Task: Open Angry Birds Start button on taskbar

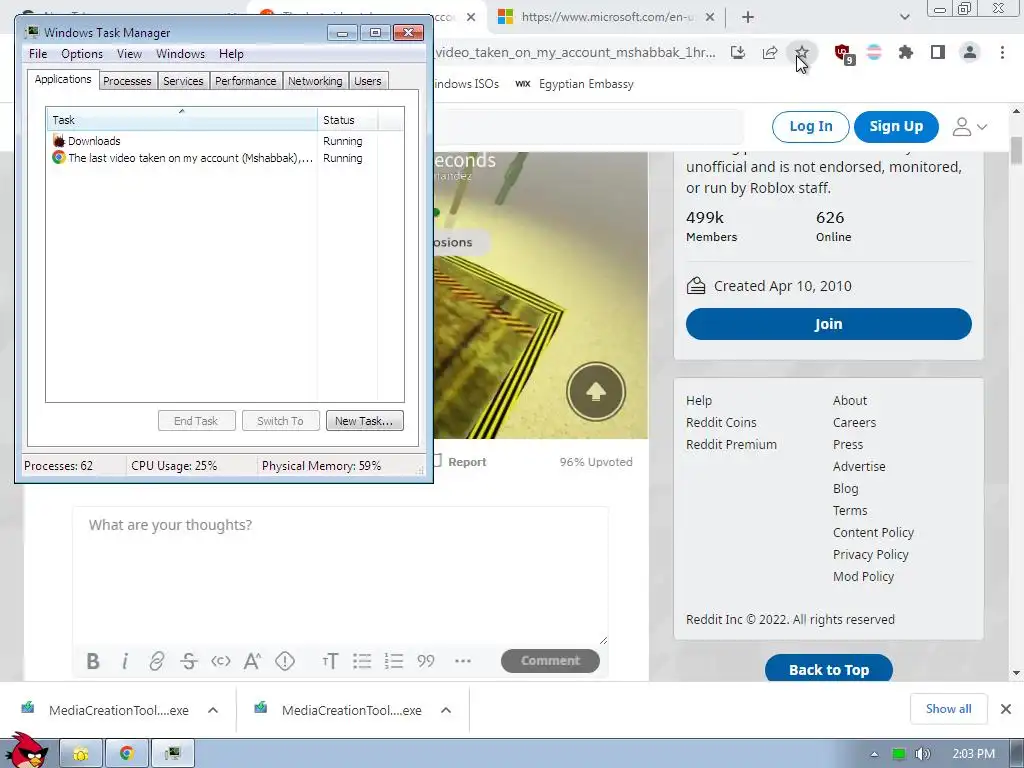Action: [x=27, y=751]
